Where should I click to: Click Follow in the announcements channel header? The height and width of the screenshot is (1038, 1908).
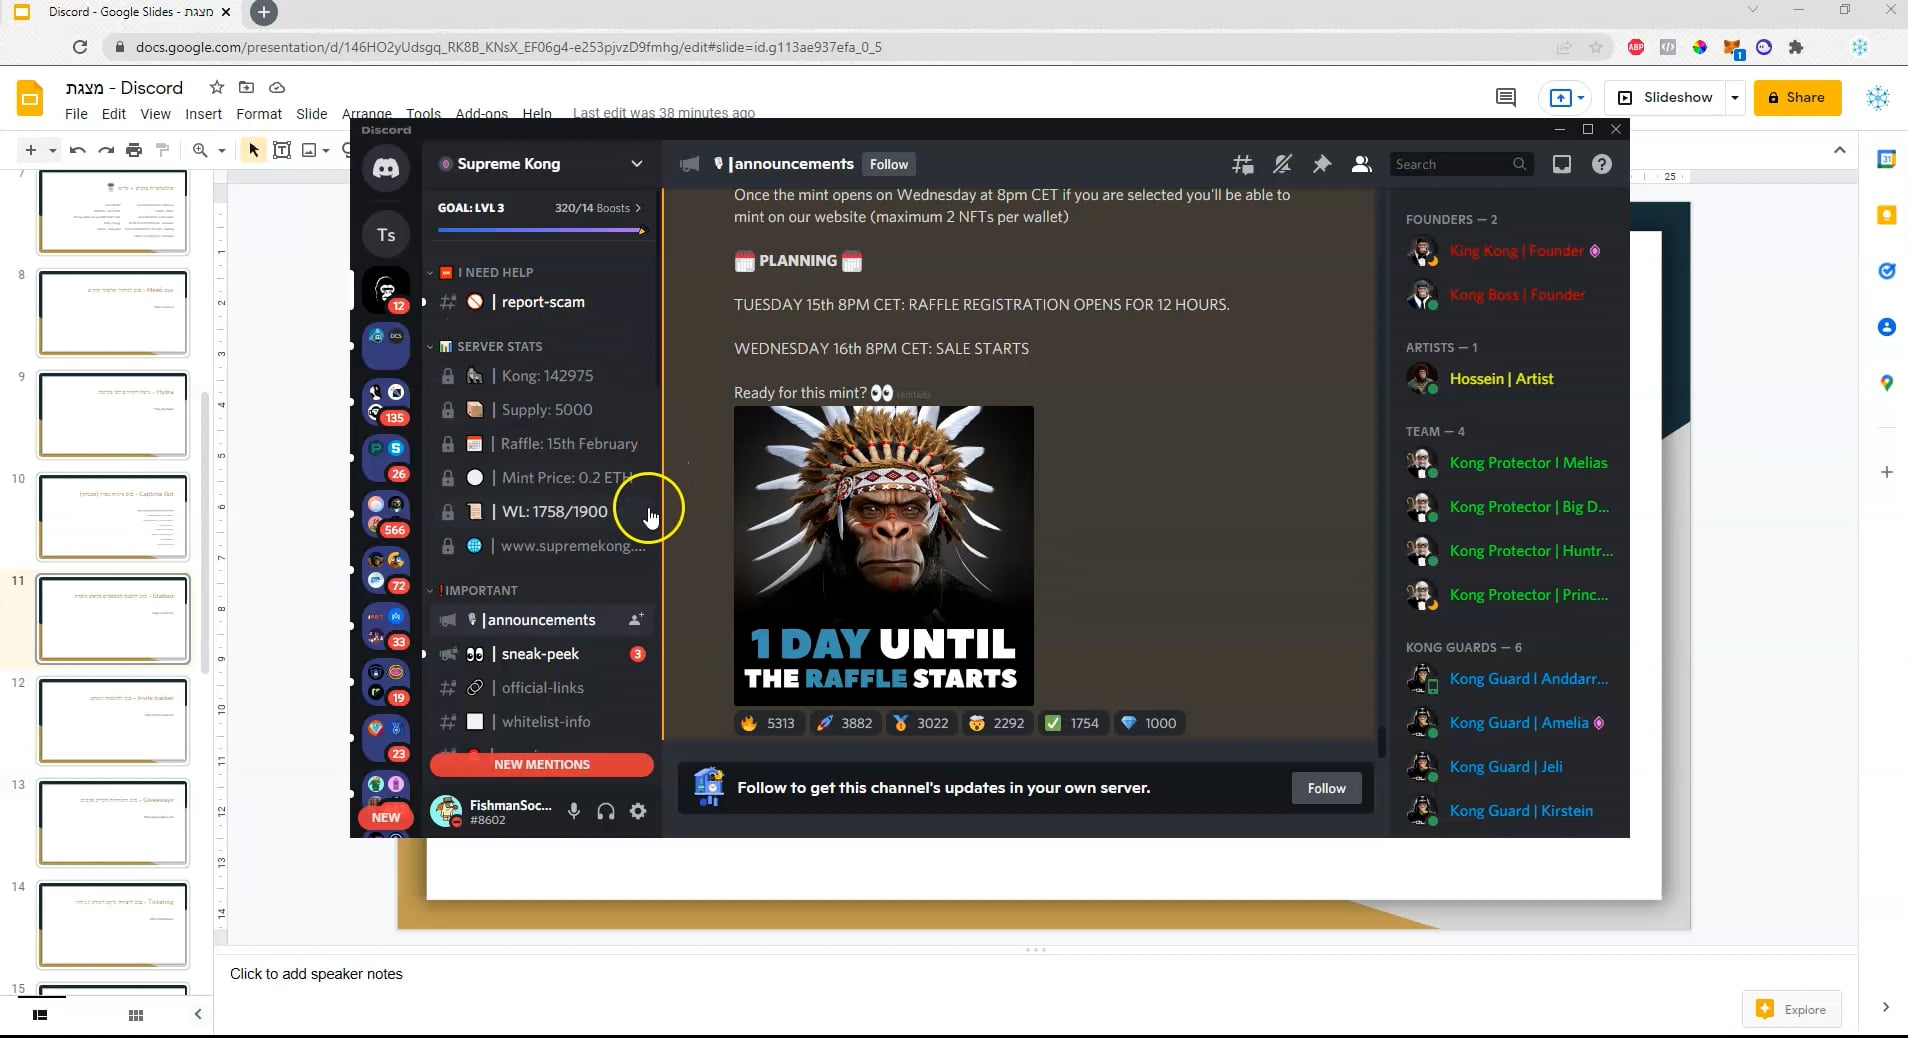pyautogui.click(x=888, y=164)
